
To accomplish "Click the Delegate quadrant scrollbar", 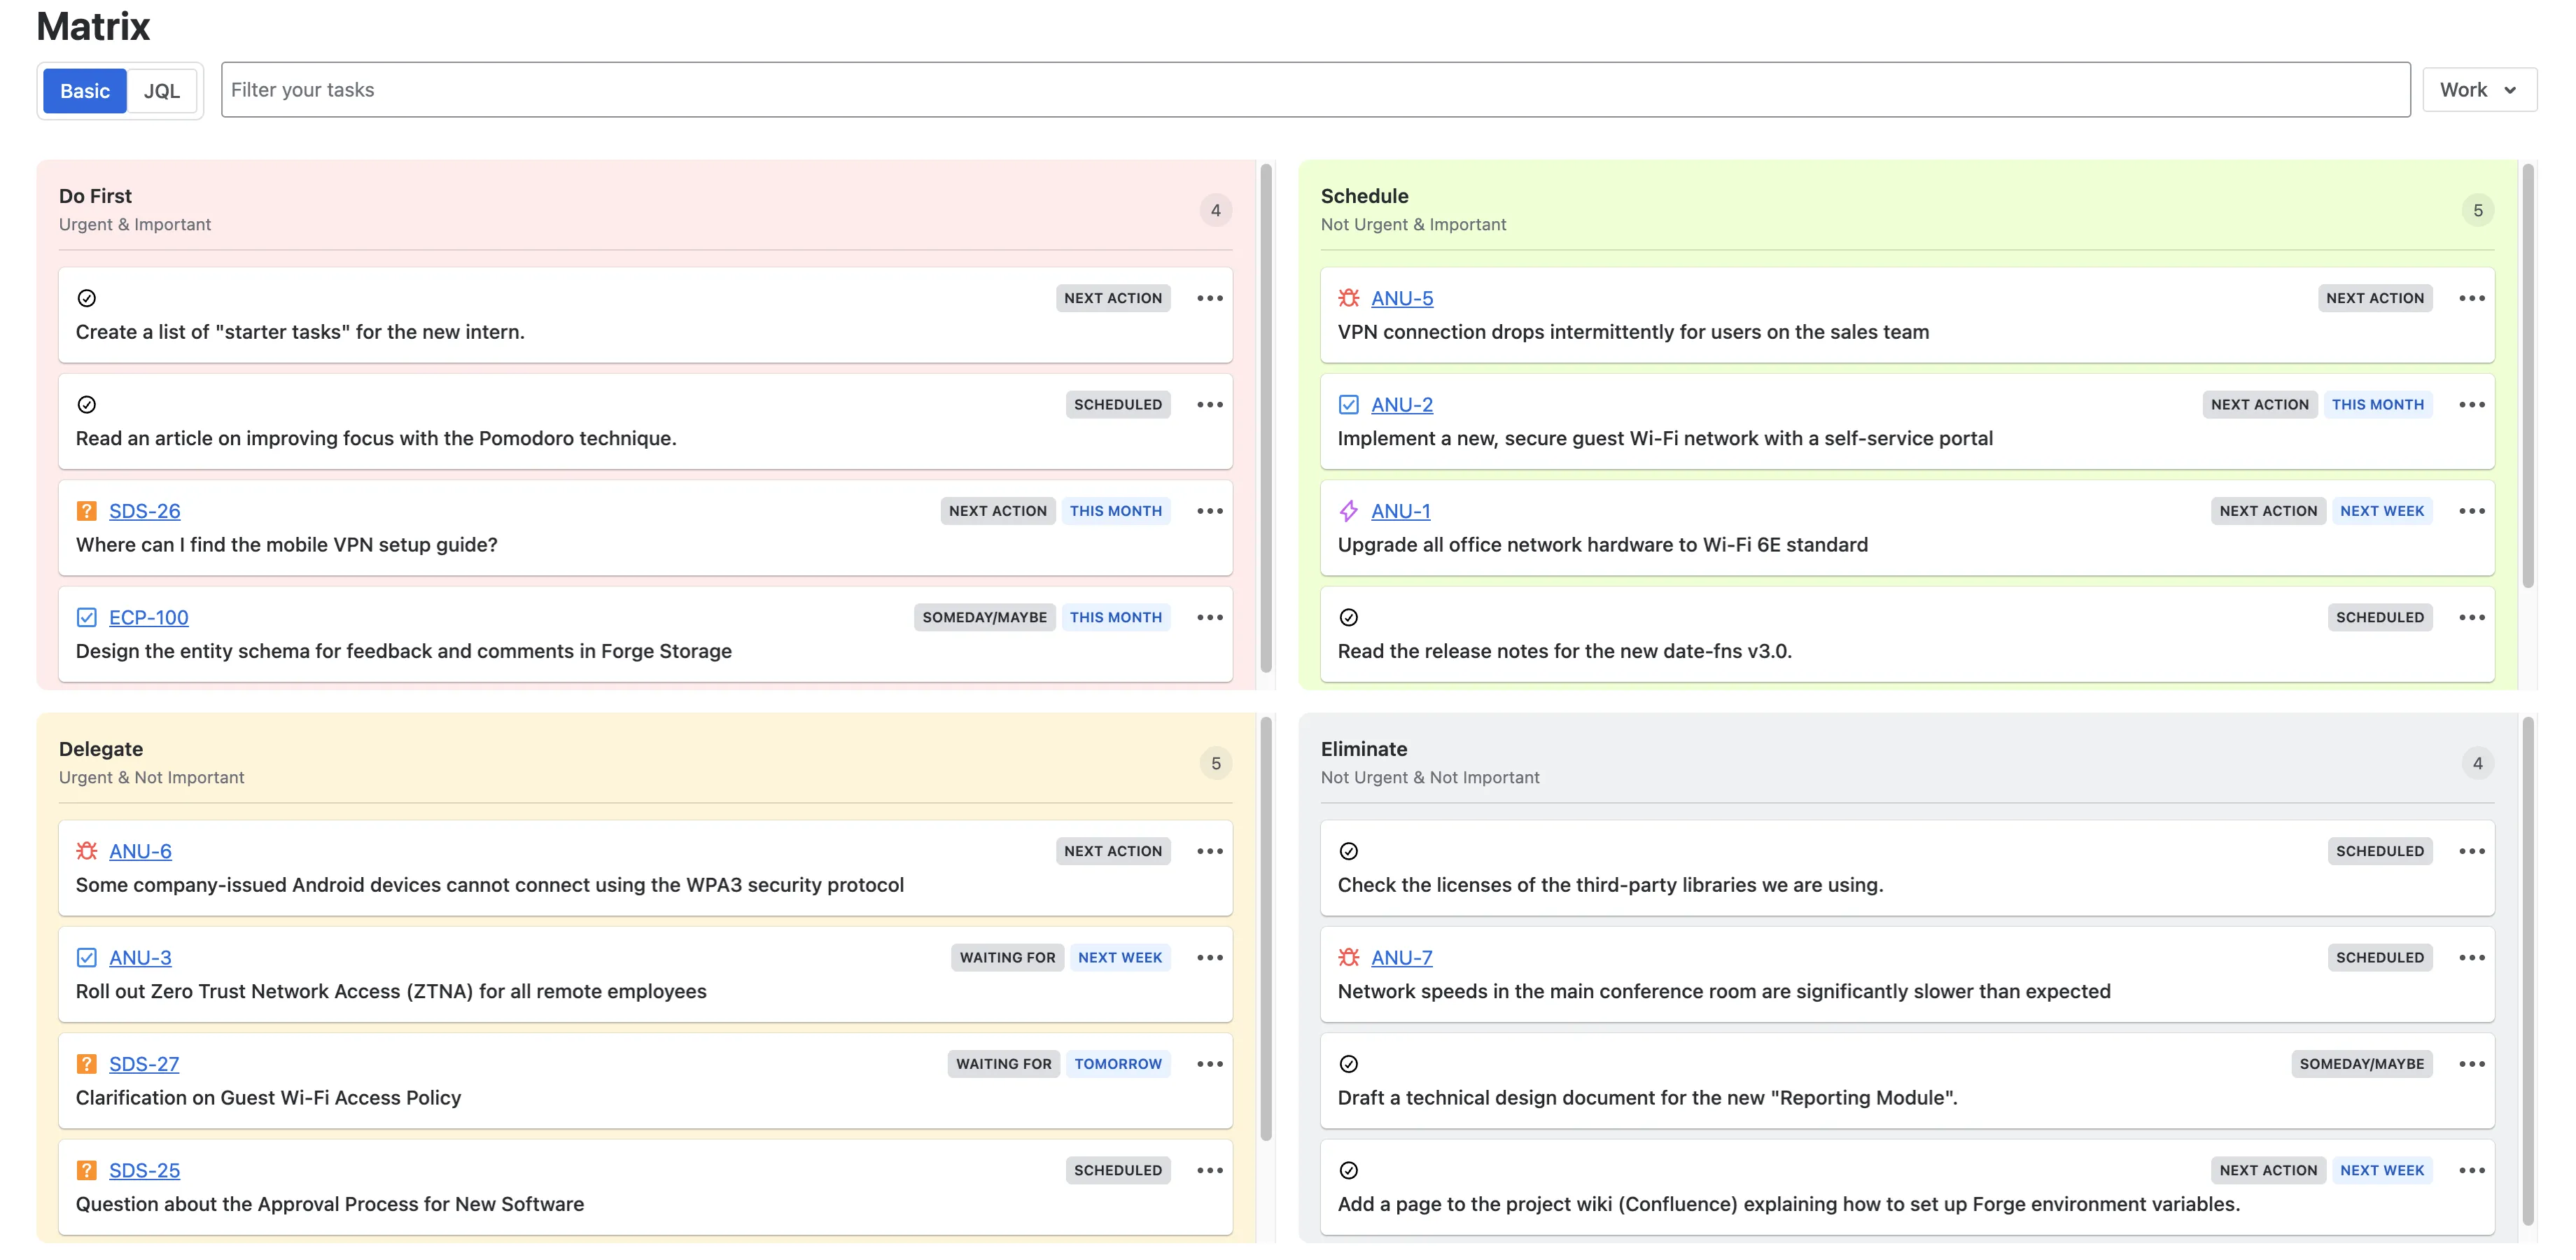I will pos(1266,929).
